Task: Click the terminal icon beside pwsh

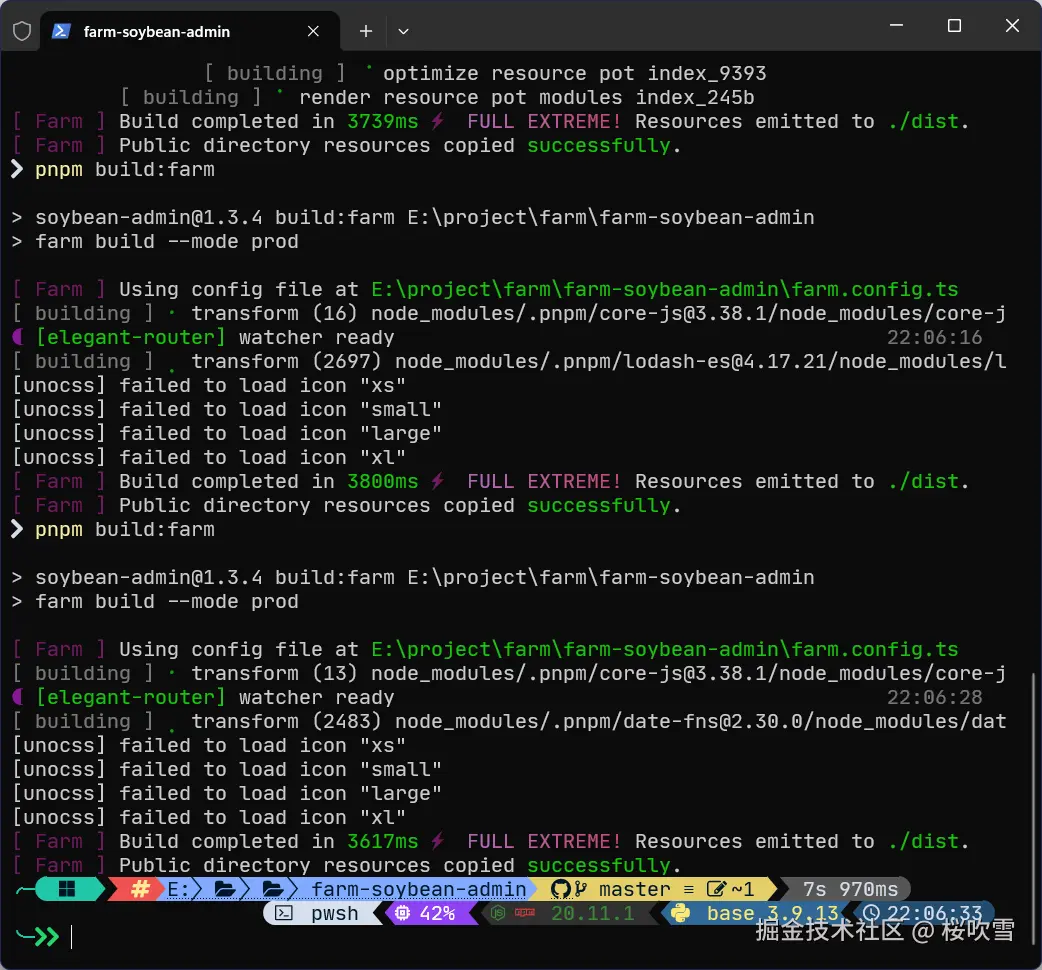Action: click(284, 913)
